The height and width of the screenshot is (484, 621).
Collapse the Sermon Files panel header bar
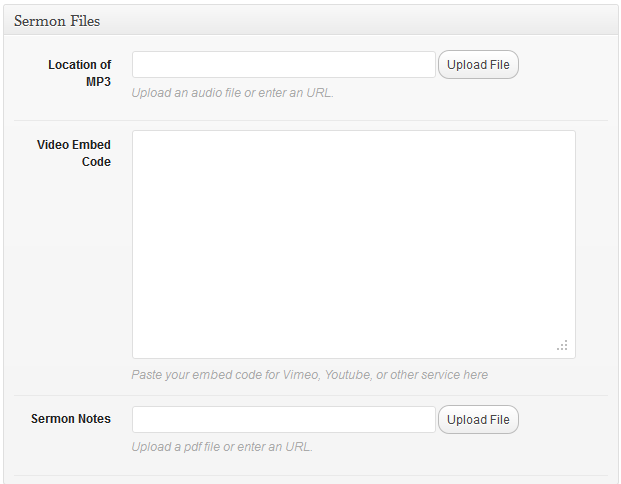pos(310,21)
